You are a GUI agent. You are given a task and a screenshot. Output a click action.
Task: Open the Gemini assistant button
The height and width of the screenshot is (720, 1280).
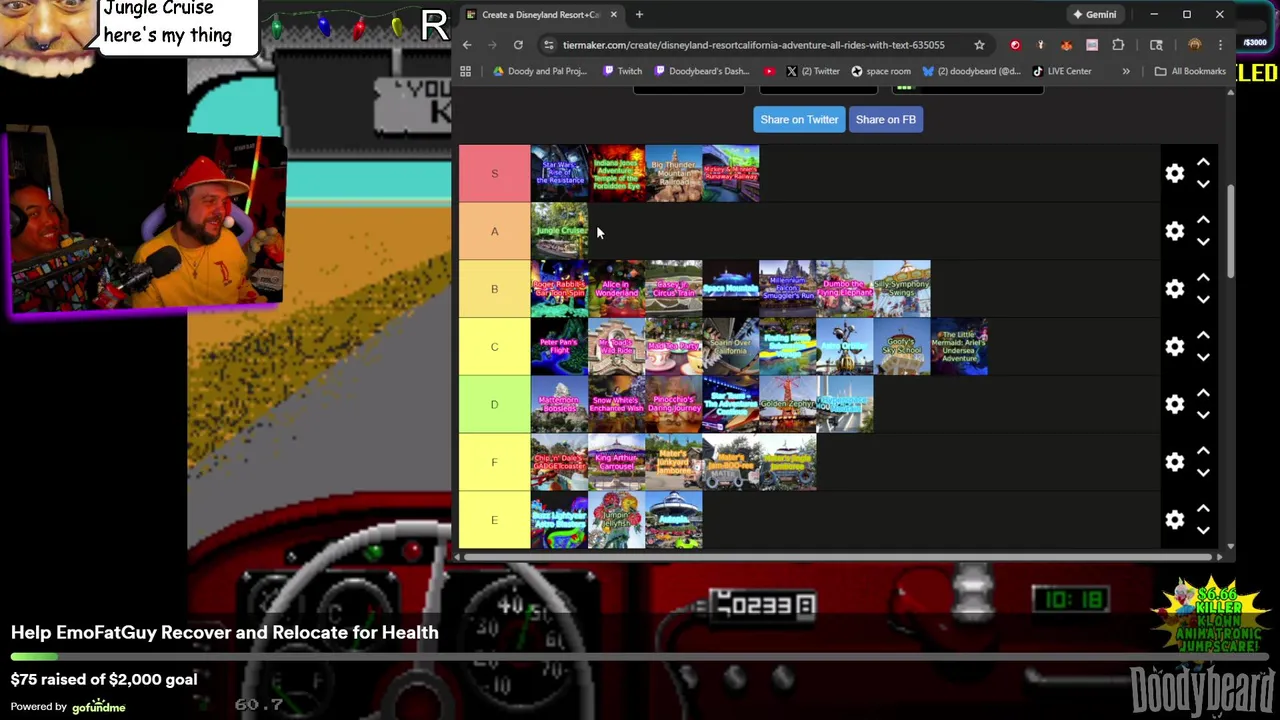click(1094, 14)
